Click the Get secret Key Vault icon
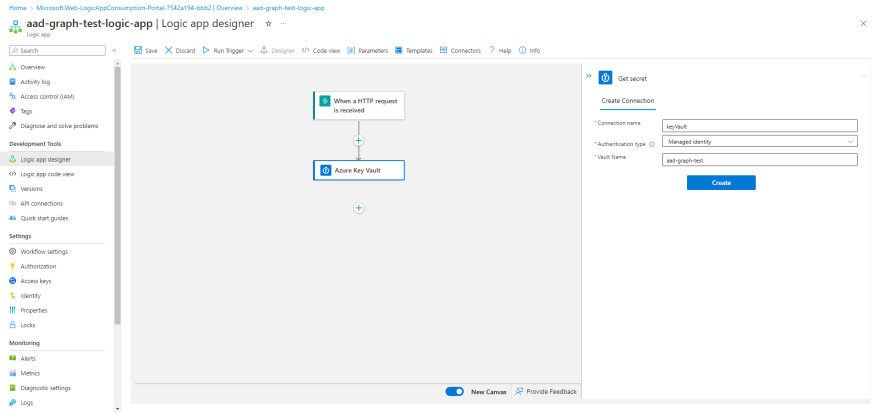The image size is (880, 413). click(605, 78)
